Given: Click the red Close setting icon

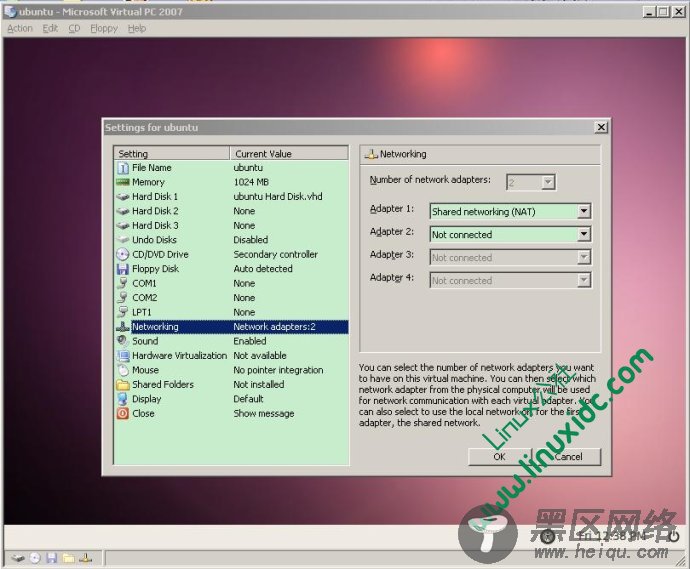Looking at the screenshot, I should [x=123, y=413].
